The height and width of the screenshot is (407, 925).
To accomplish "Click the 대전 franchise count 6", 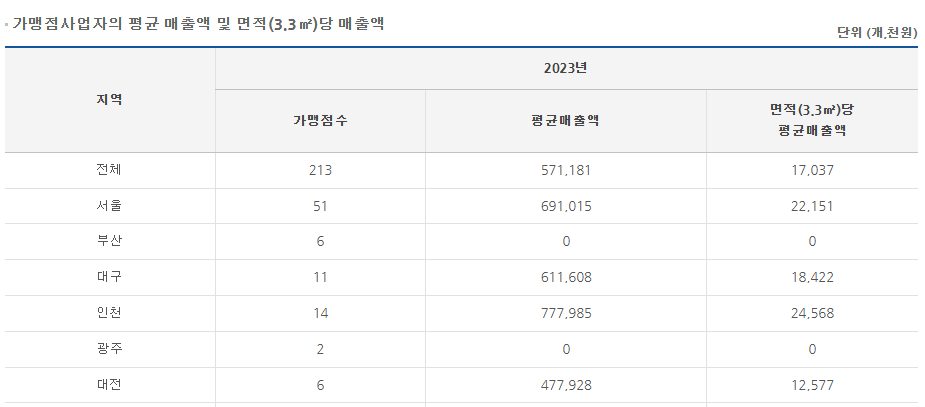I will pos(320,385).
